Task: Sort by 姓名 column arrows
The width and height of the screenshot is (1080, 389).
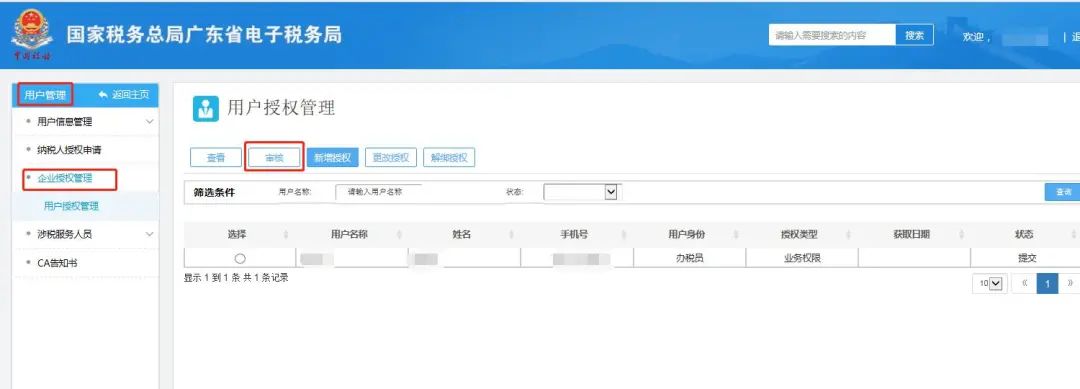Action: [512, 235]
